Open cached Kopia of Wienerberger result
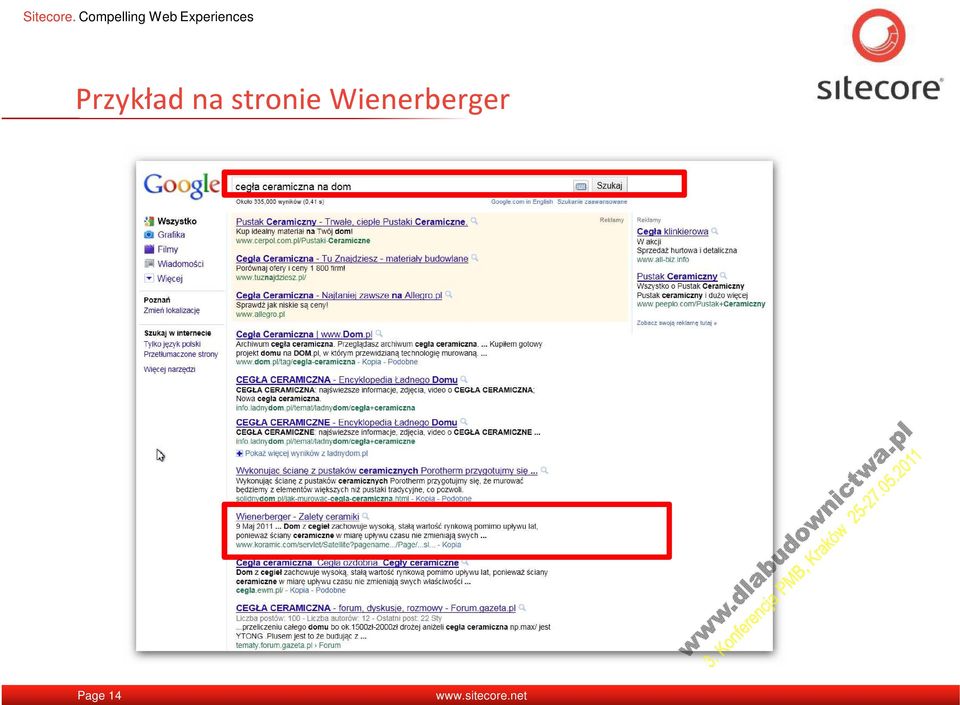 452,545
